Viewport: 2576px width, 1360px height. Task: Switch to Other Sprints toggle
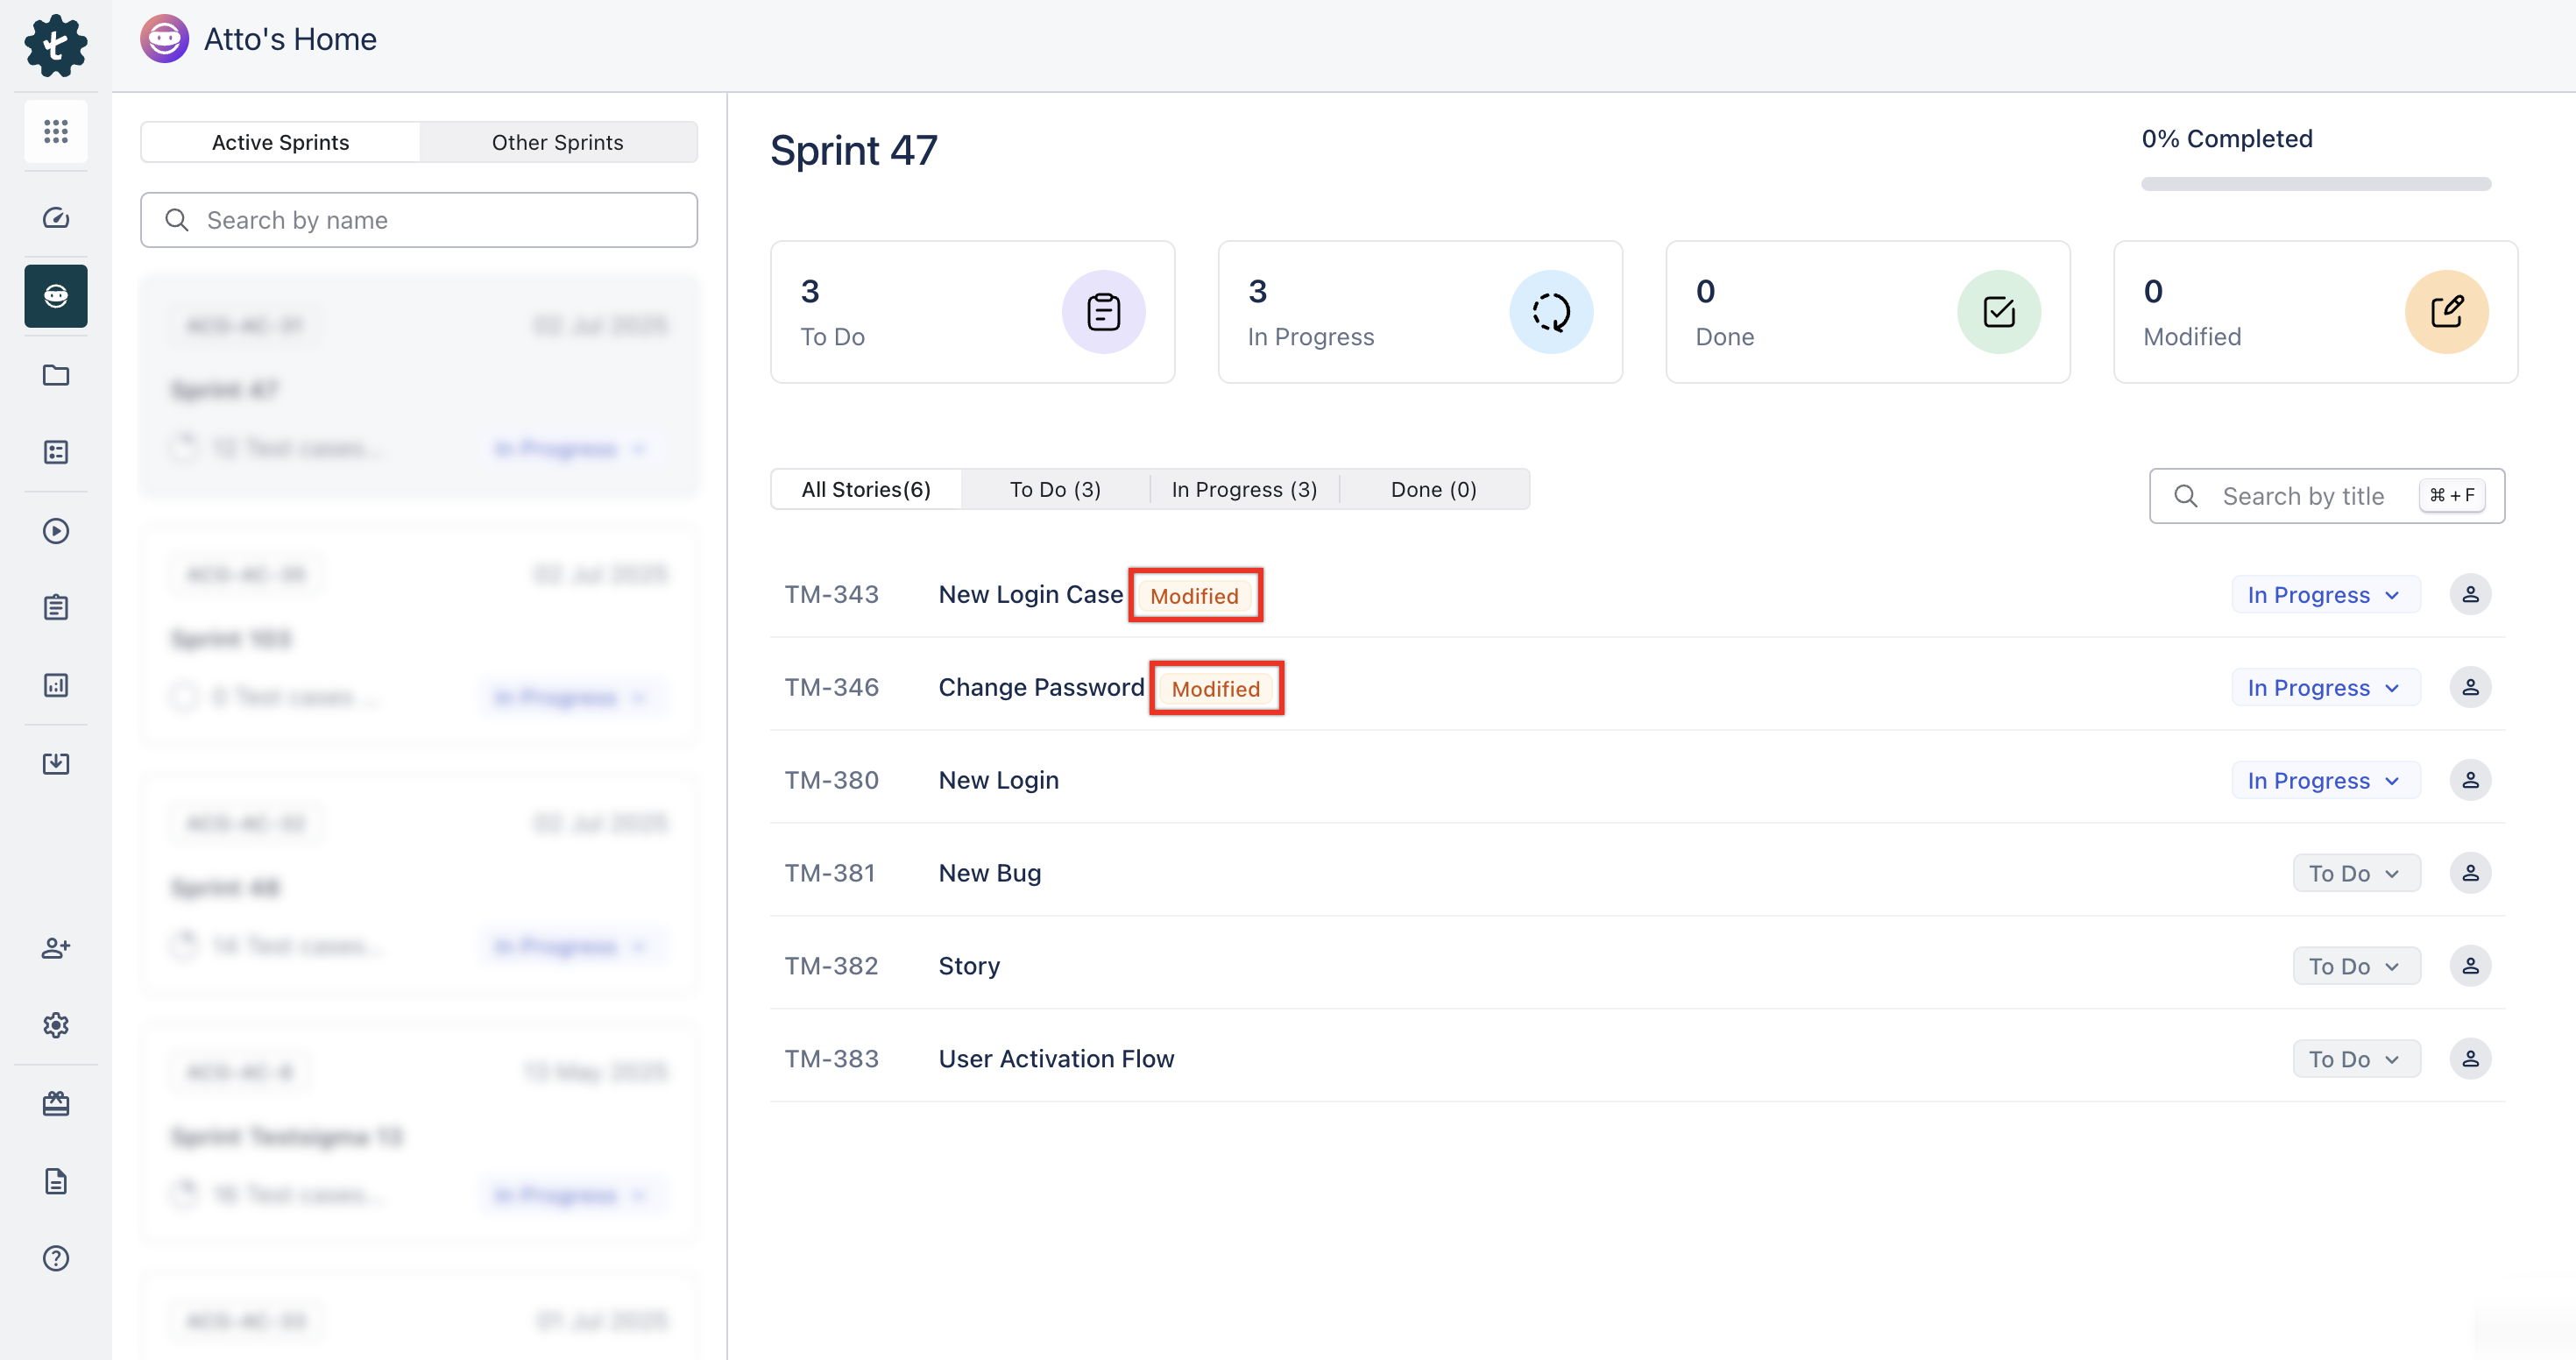coord(557,142)
